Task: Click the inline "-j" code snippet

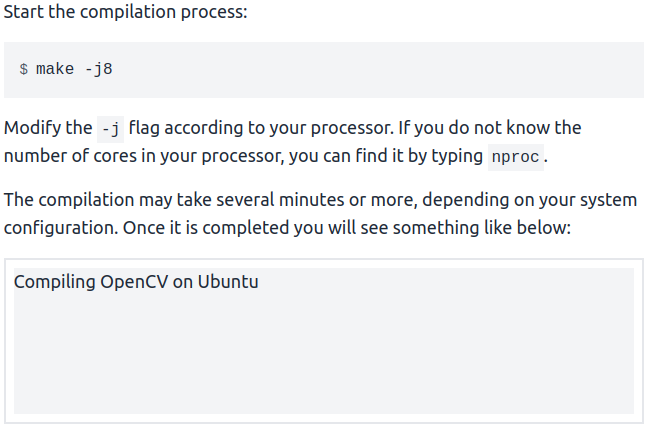Action: point(110,129)
